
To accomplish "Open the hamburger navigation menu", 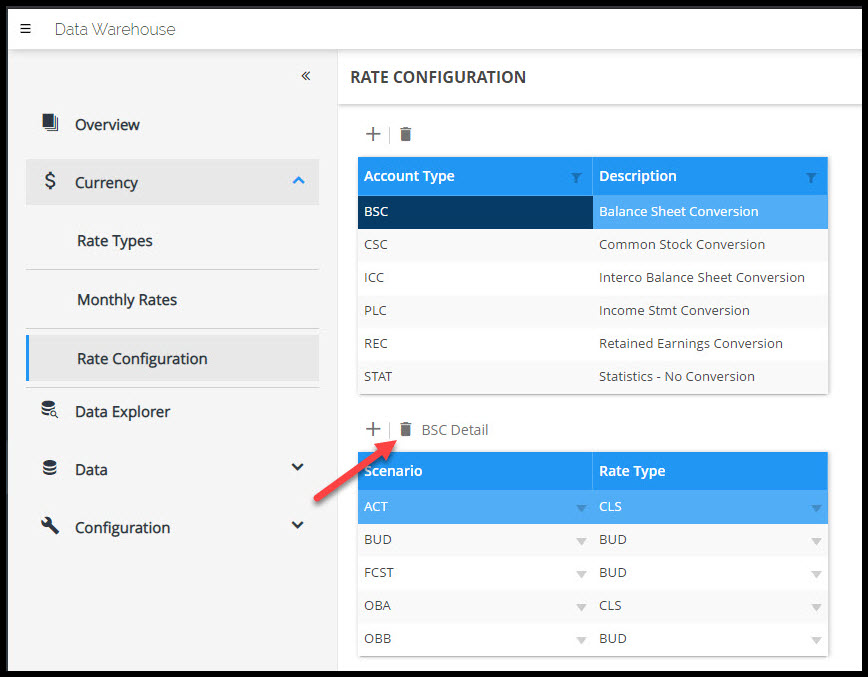I will pos(26,29).
